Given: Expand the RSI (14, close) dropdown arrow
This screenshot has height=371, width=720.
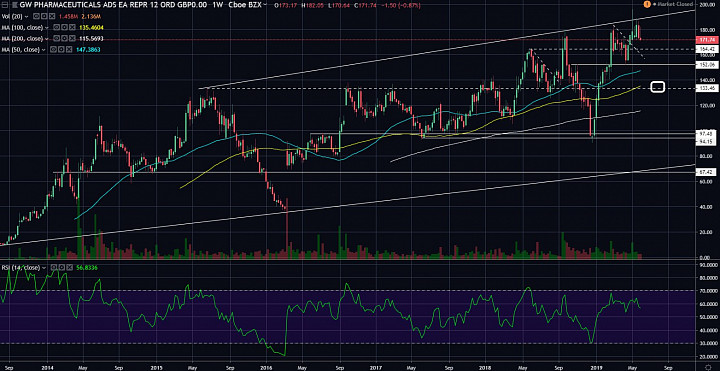Looking at the screenshot, I should [x=44, y=268].
